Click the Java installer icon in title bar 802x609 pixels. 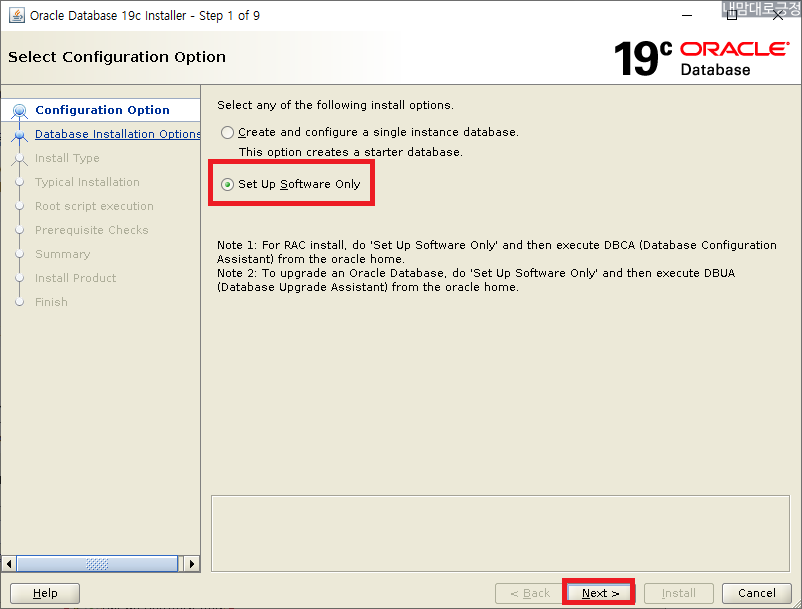click(16, 16)
